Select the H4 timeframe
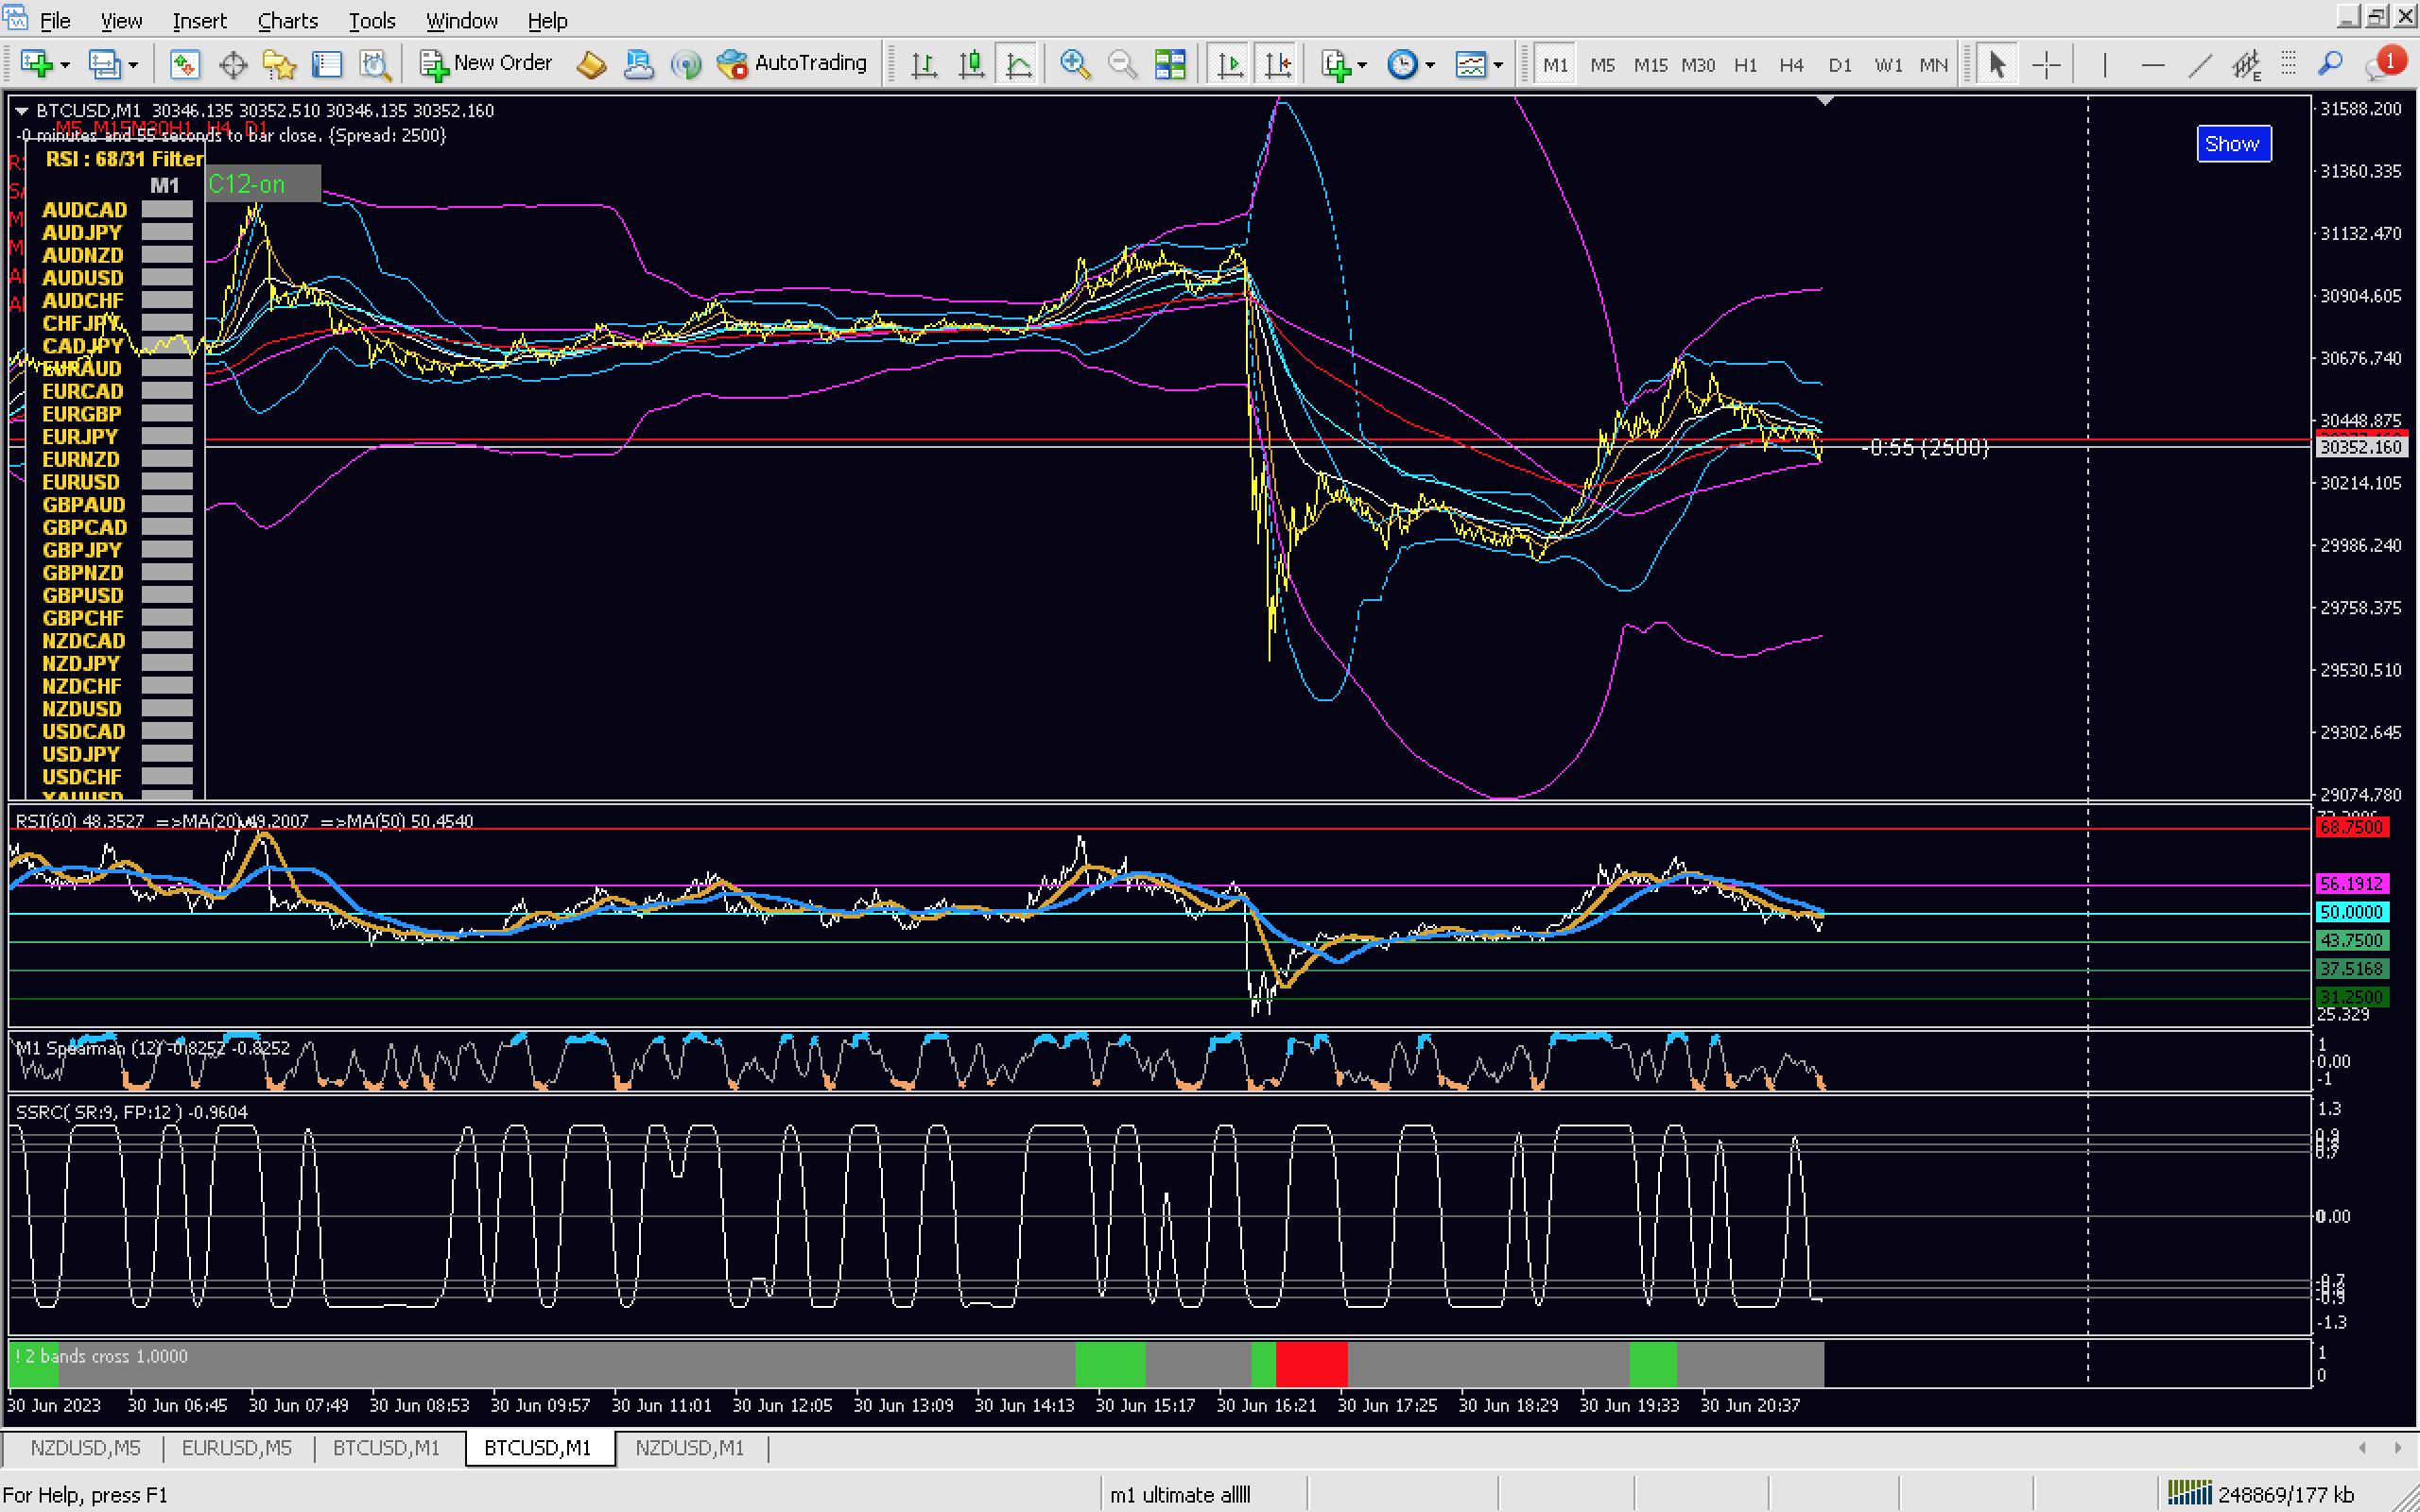Viewport: 2420px width, 1512px height. pos(1790,65)
